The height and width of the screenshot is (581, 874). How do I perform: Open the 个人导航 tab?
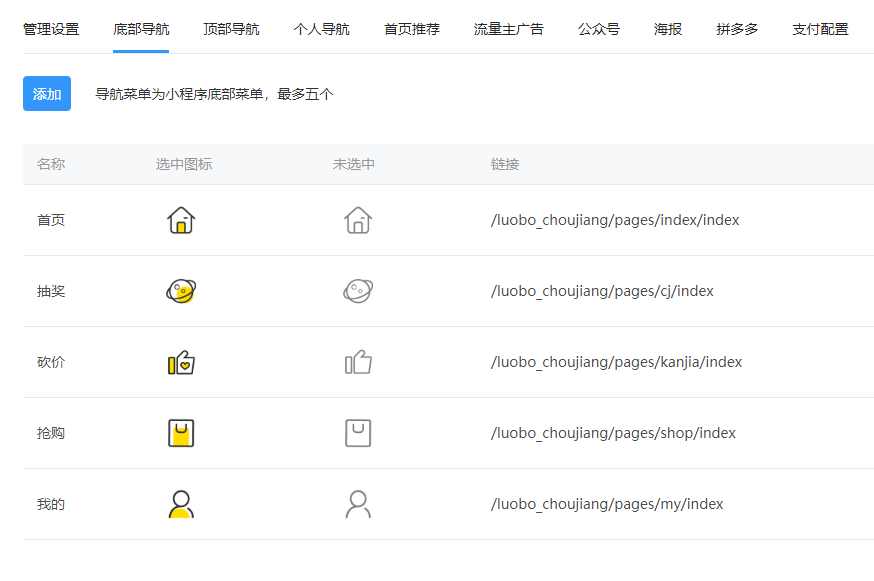click(x=322, y=29)
